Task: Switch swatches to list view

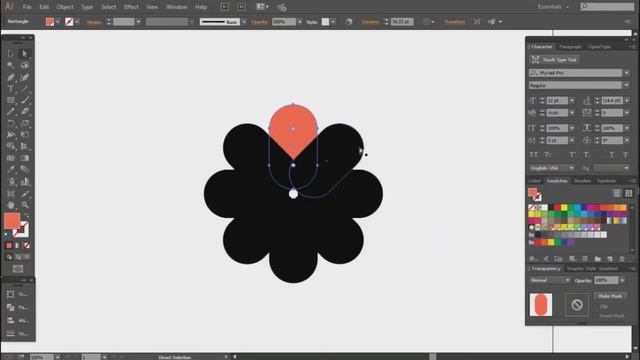Action: point(617,193)
